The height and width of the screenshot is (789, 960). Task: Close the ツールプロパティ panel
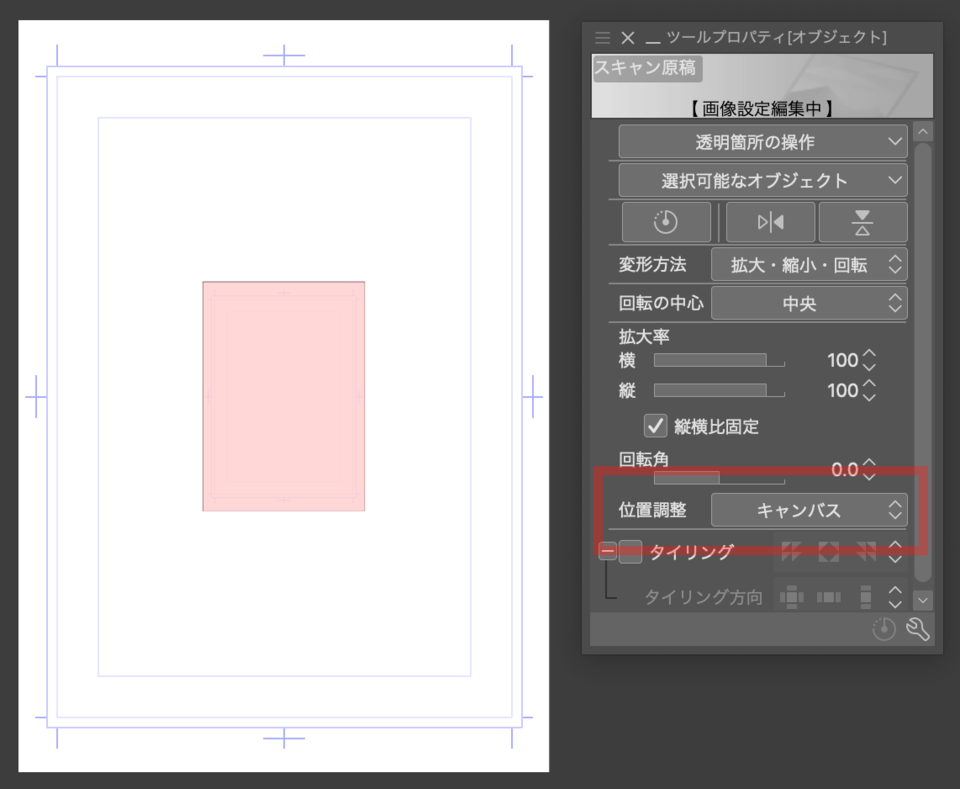click(x=628, y=38)
